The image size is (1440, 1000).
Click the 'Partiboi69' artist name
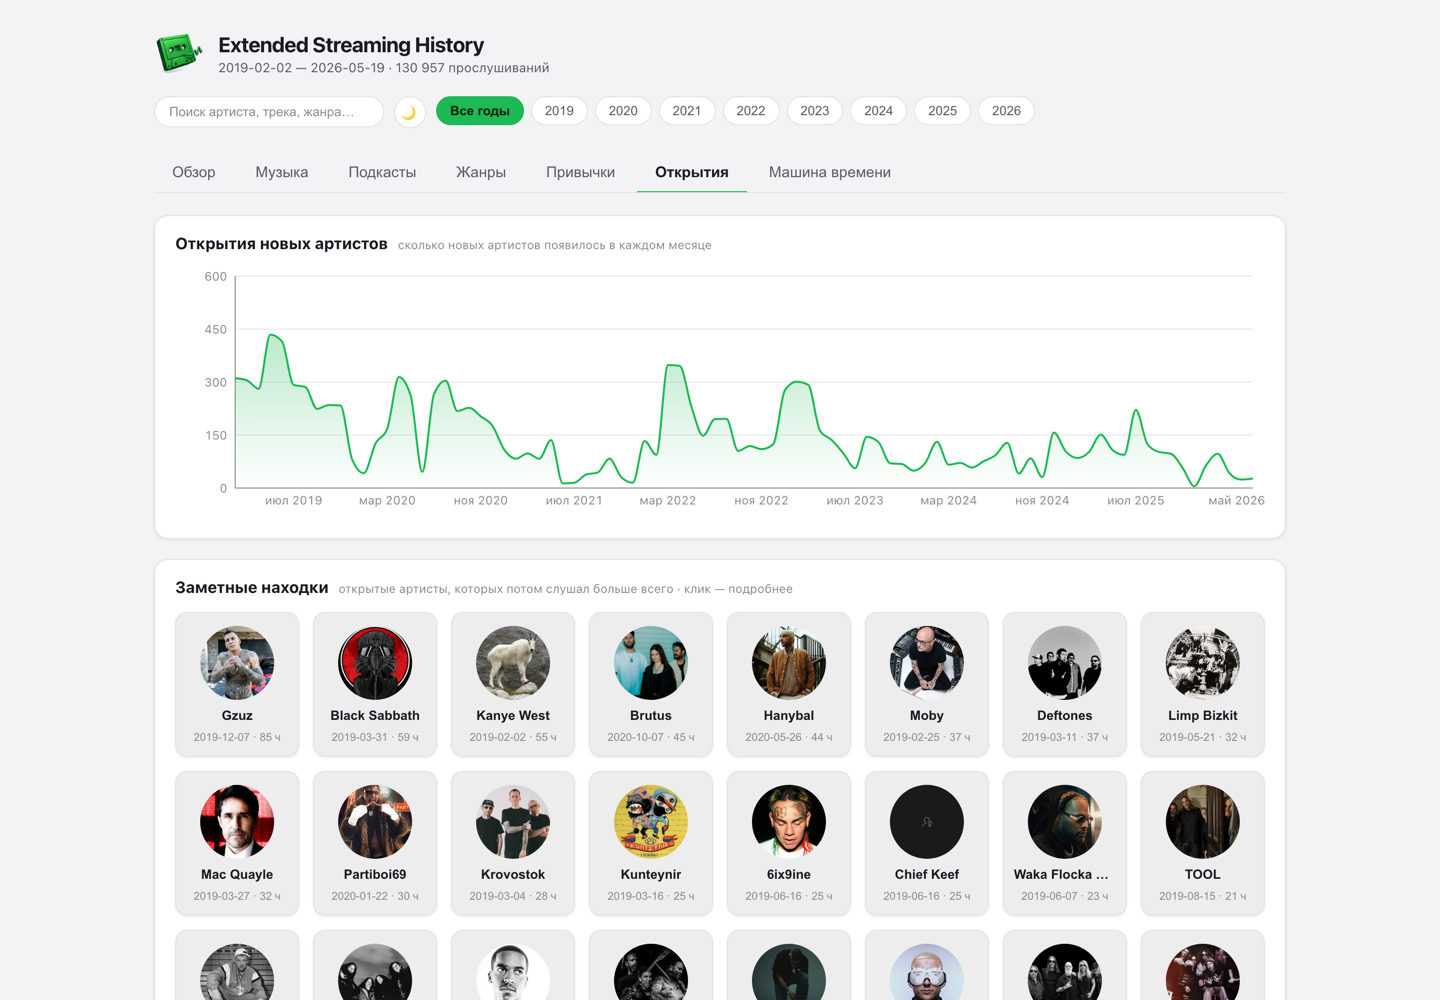click(x=375, y=875)
